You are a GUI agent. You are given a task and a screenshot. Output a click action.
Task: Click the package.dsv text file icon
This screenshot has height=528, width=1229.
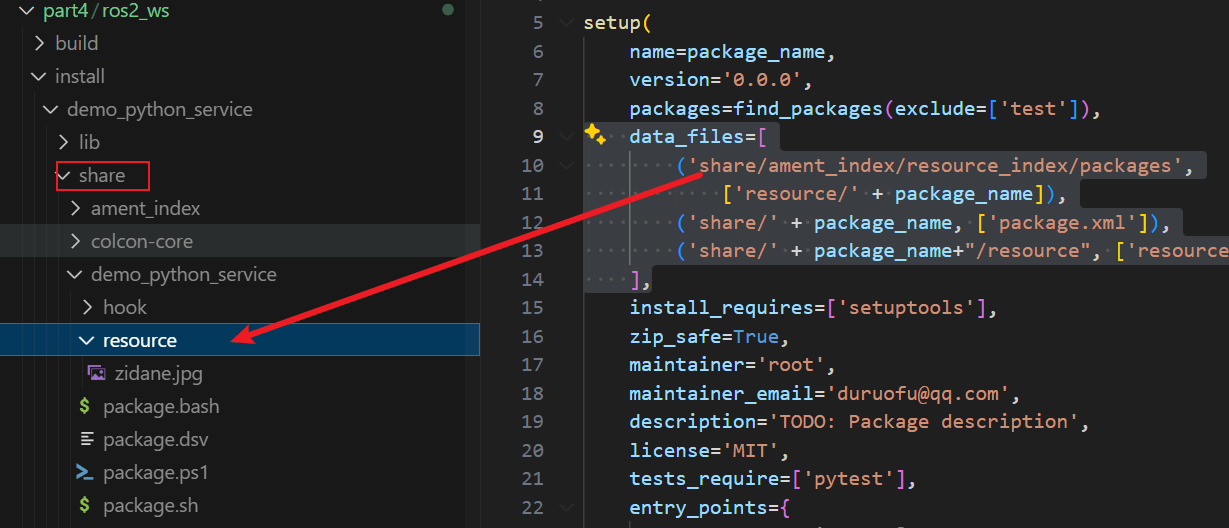86,439
